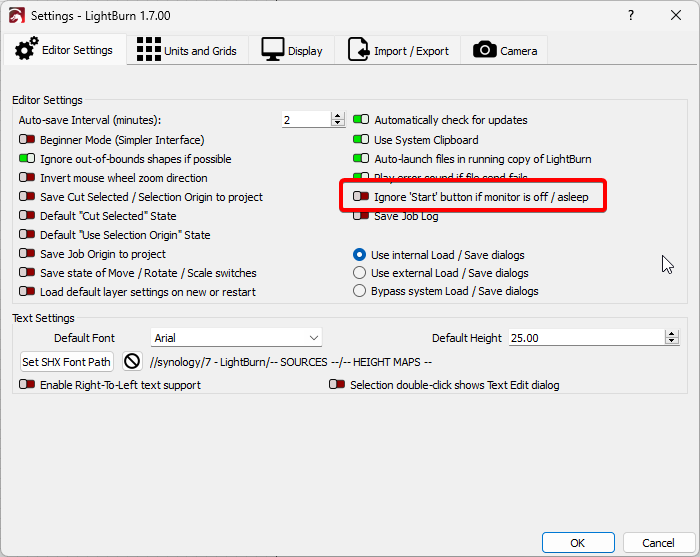The width and height of the screenshot is (700, 557).
Task: Toggle Beginner Mode (Simpler Interface)
Action: point(27,140)
